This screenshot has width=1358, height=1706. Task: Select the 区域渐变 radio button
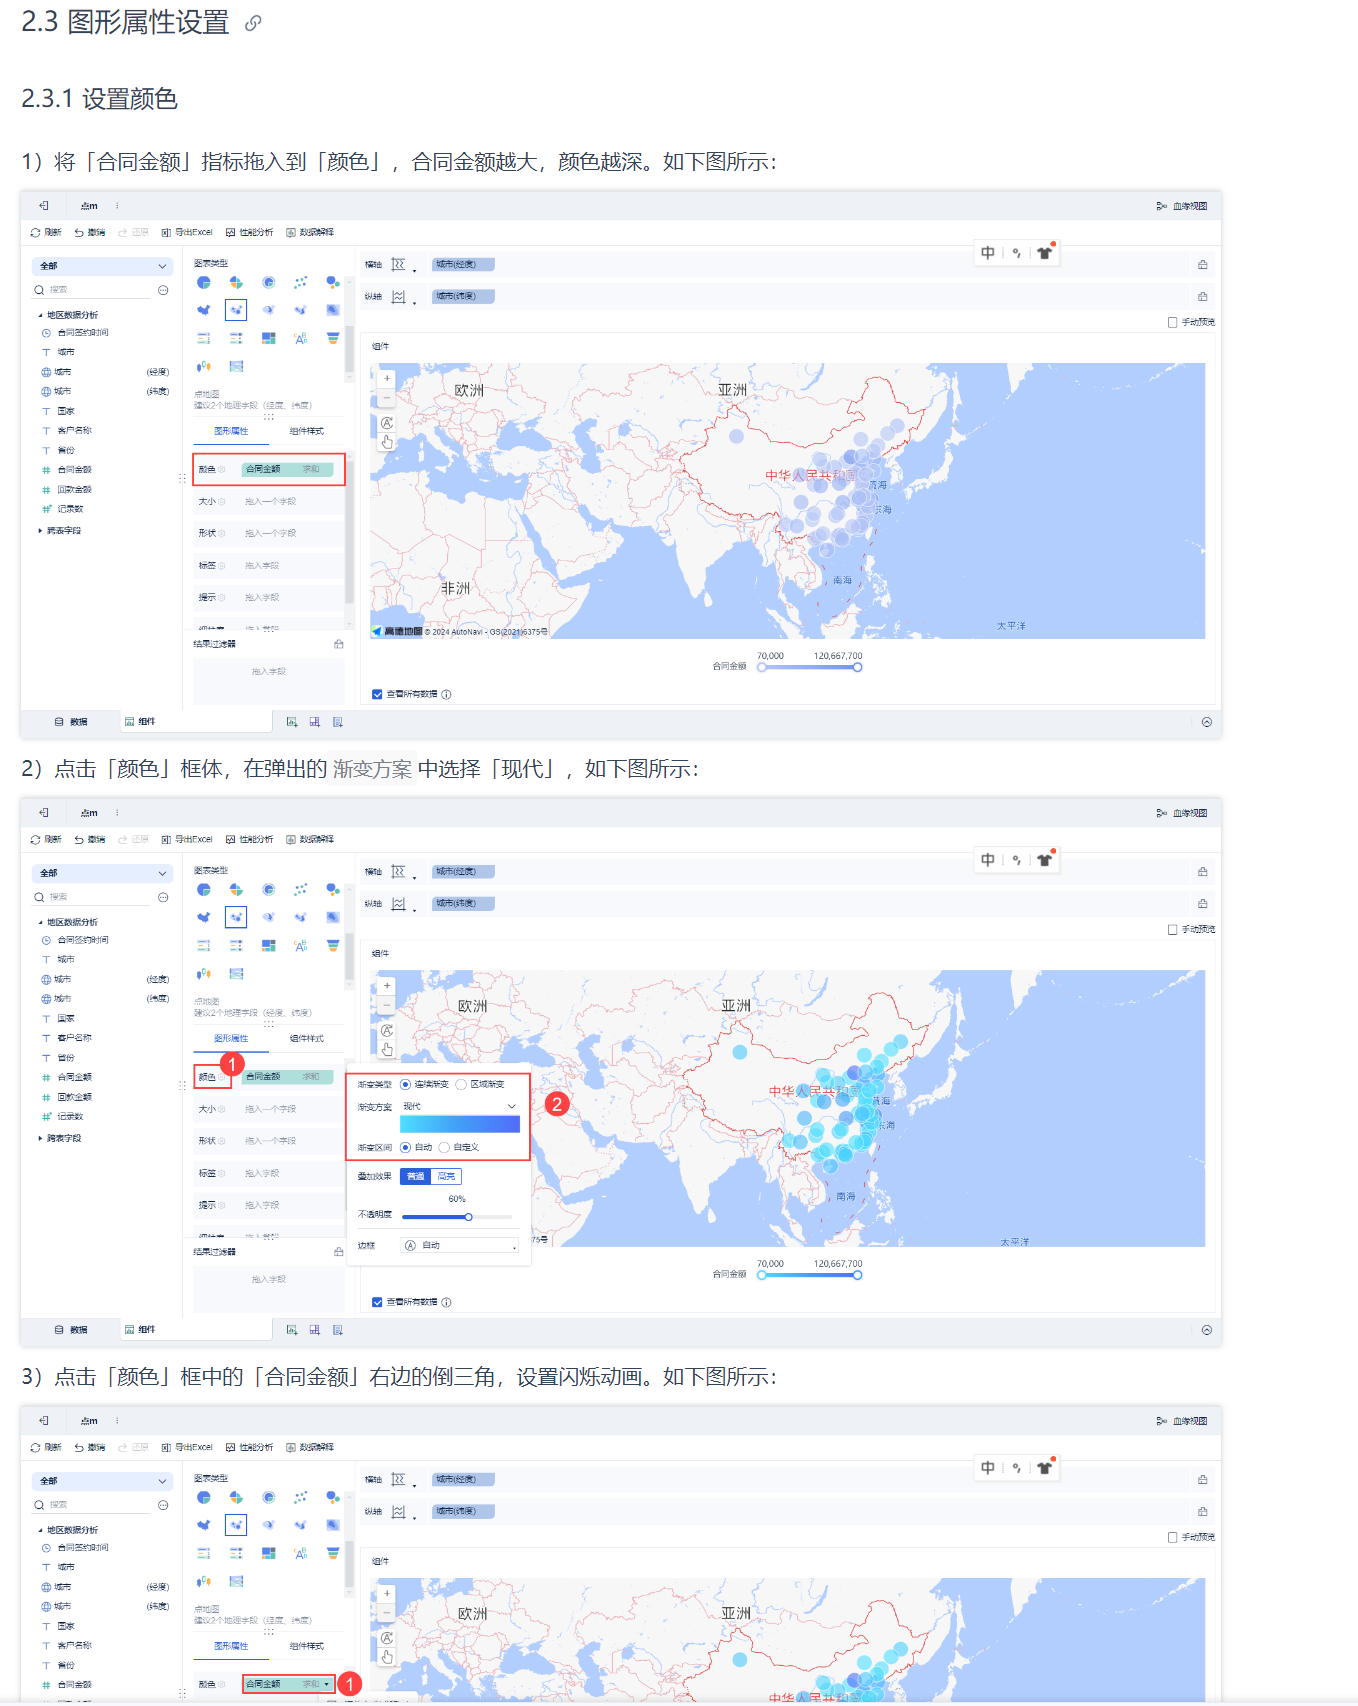coord(461,1084)
